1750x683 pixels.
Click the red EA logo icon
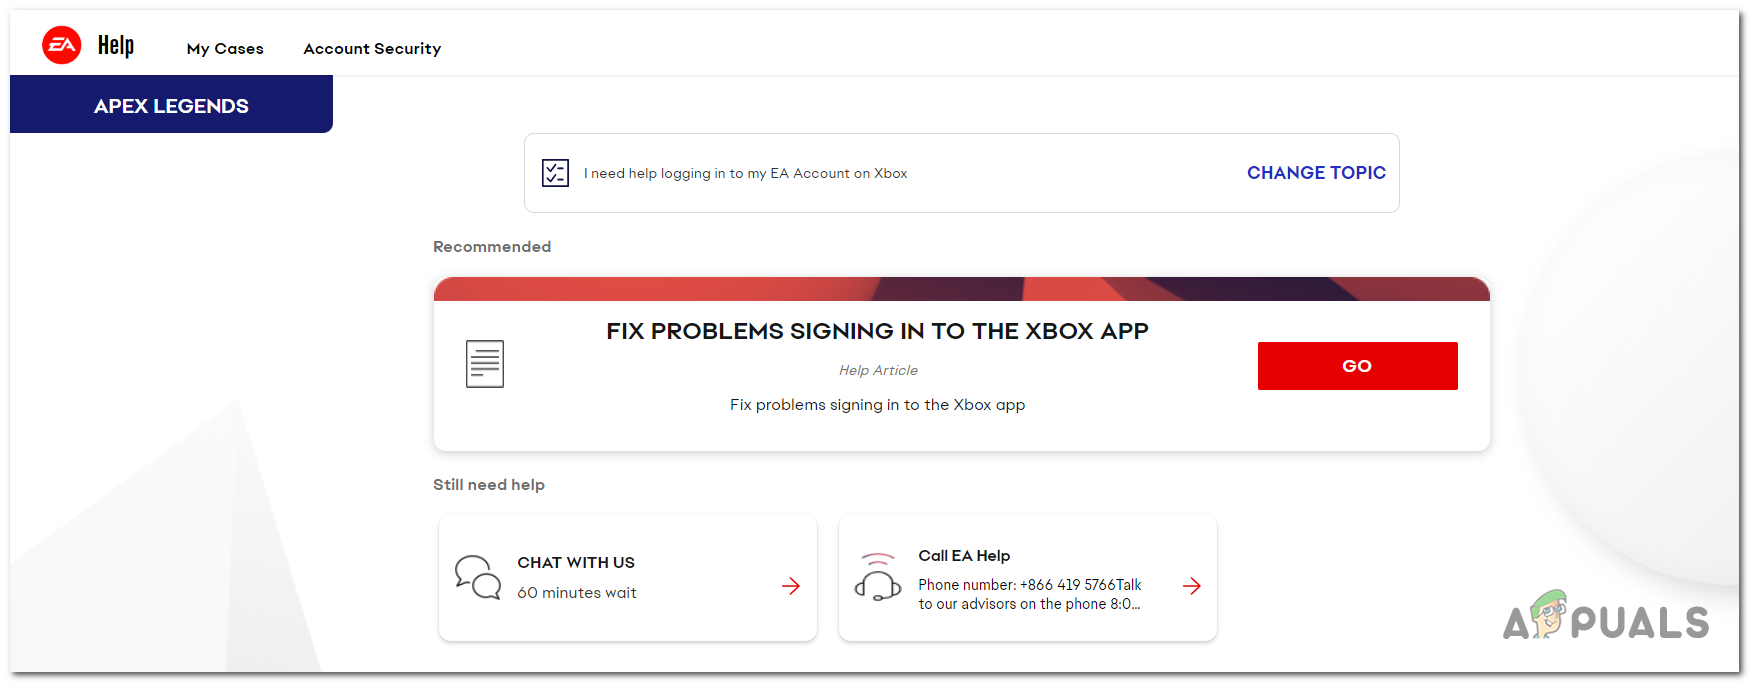[x=62, y=45]
